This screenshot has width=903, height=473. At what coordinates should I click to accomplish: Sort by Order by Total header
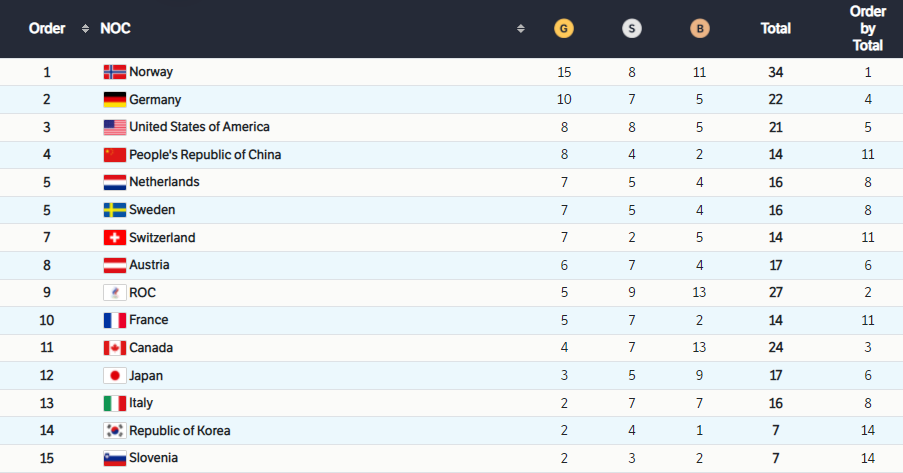(x=867, y=29)
